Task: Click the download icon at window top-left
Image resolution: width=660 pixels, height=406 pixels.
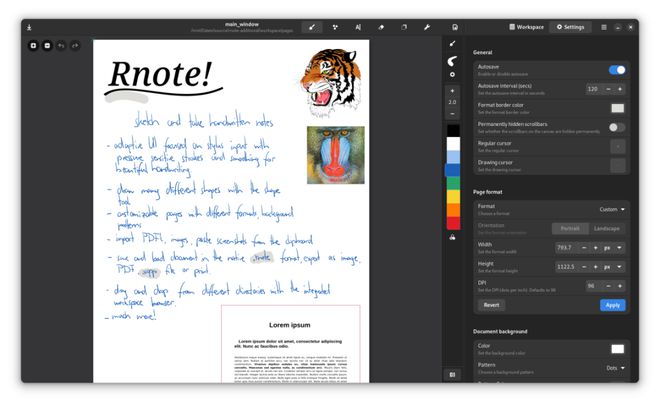Action: [29, 28]
